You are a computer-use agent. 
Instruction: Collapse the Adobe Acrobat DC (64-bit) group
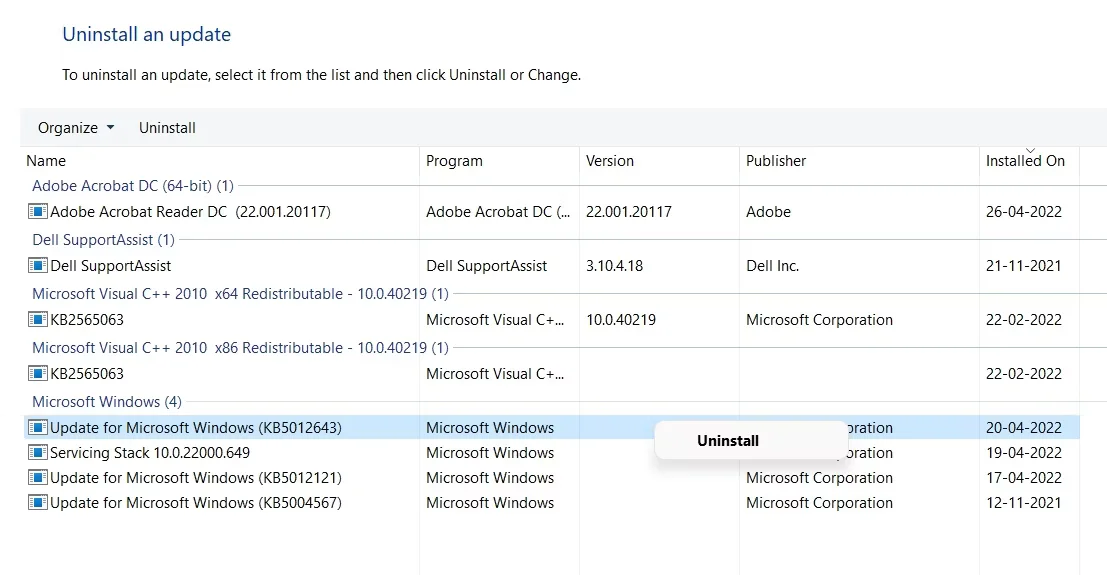pos(132,186)
